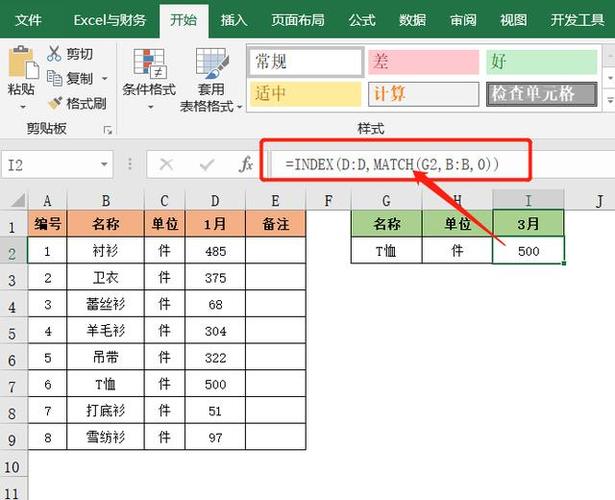The image size is (615, 500).
Task: Click cell with value 485
Action: (215, 250)
